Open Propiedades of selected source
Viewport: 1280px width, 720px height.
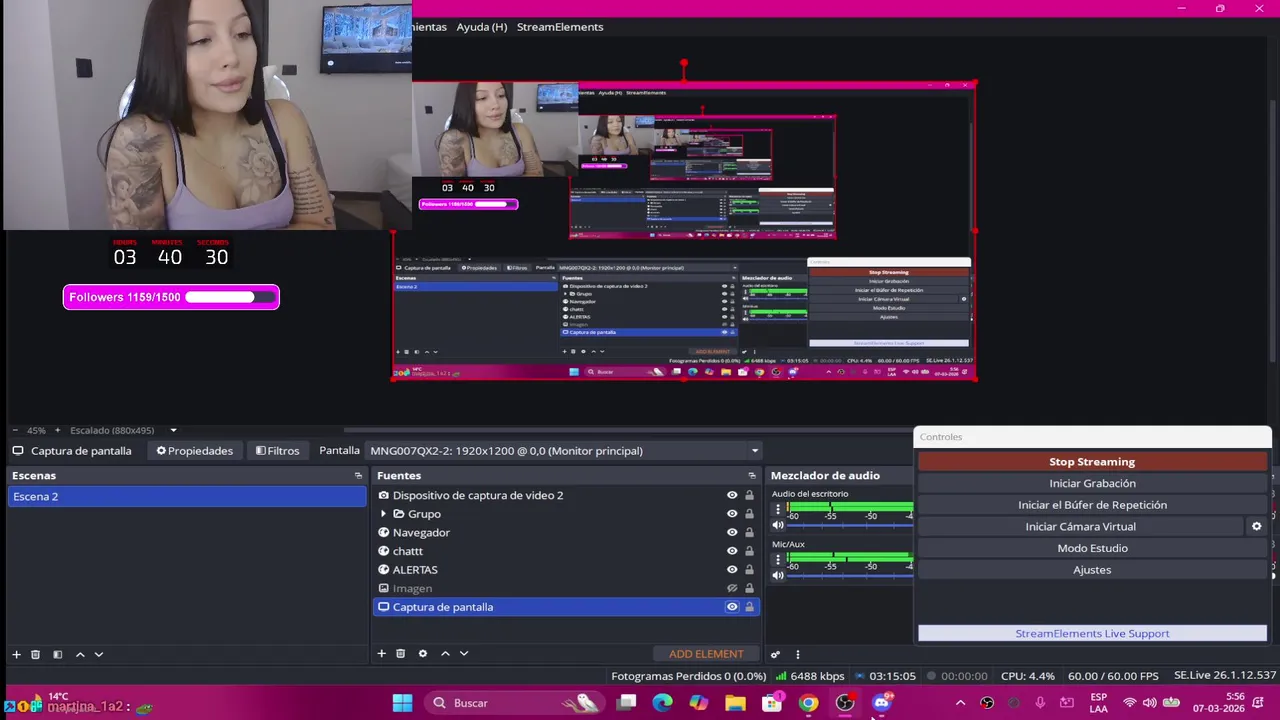pos(195,451)
